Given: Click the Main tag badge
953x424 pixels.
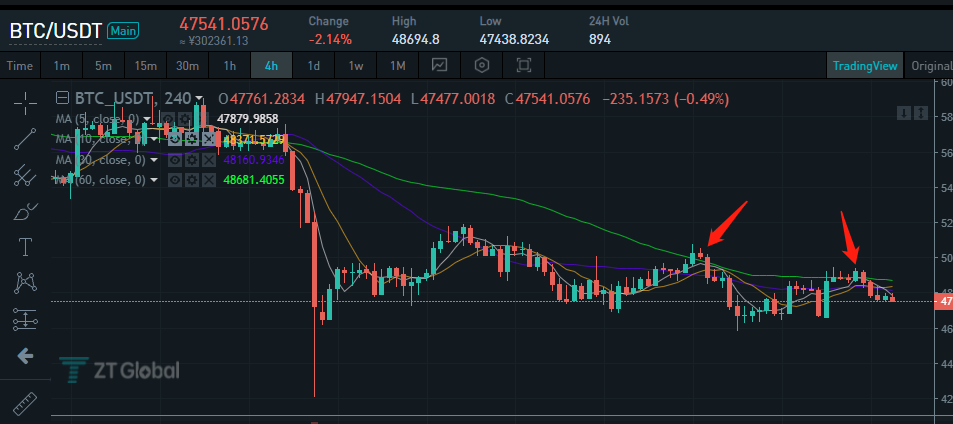Looking at the screenshot, I should (123, 30).
